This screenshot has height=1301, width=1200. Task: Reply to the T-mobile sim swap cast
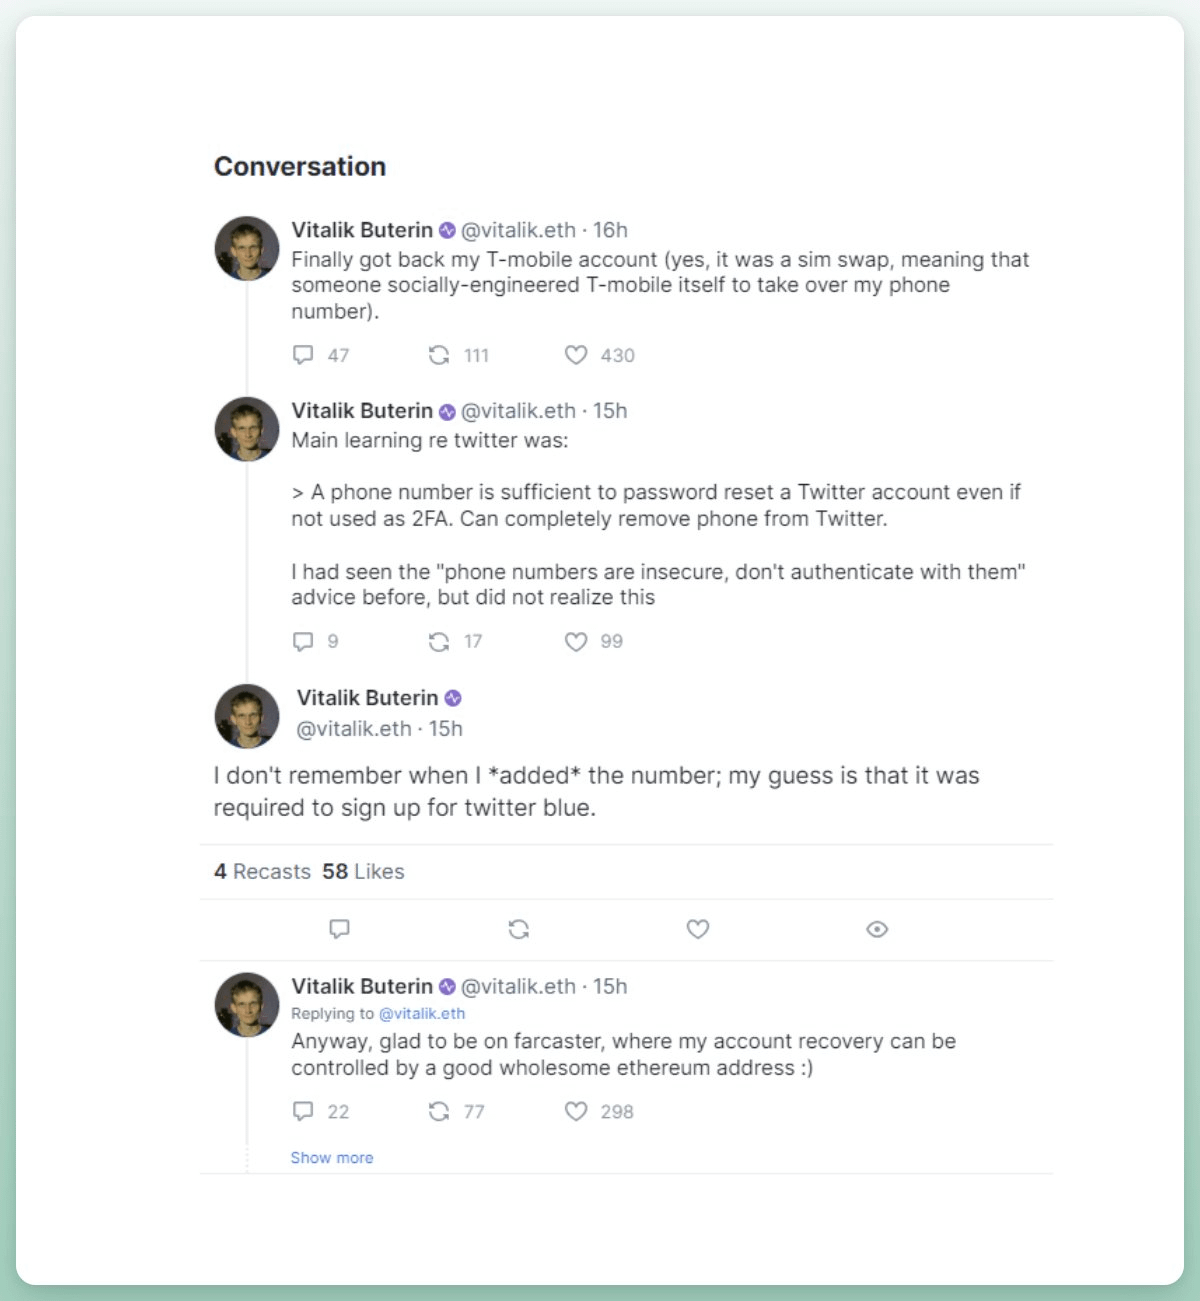[303, 355]
